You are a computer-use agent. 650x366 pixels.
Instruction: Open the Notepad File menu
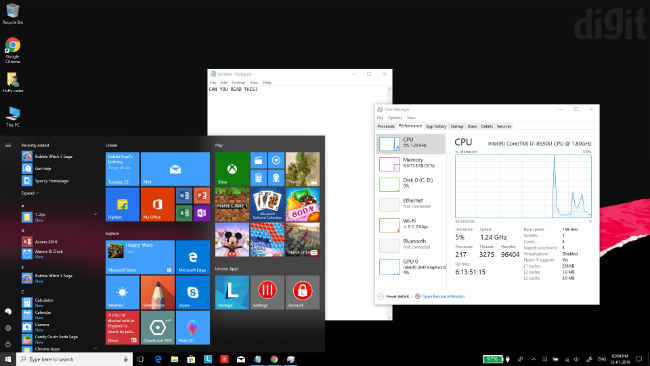click(x=213, y=82)
